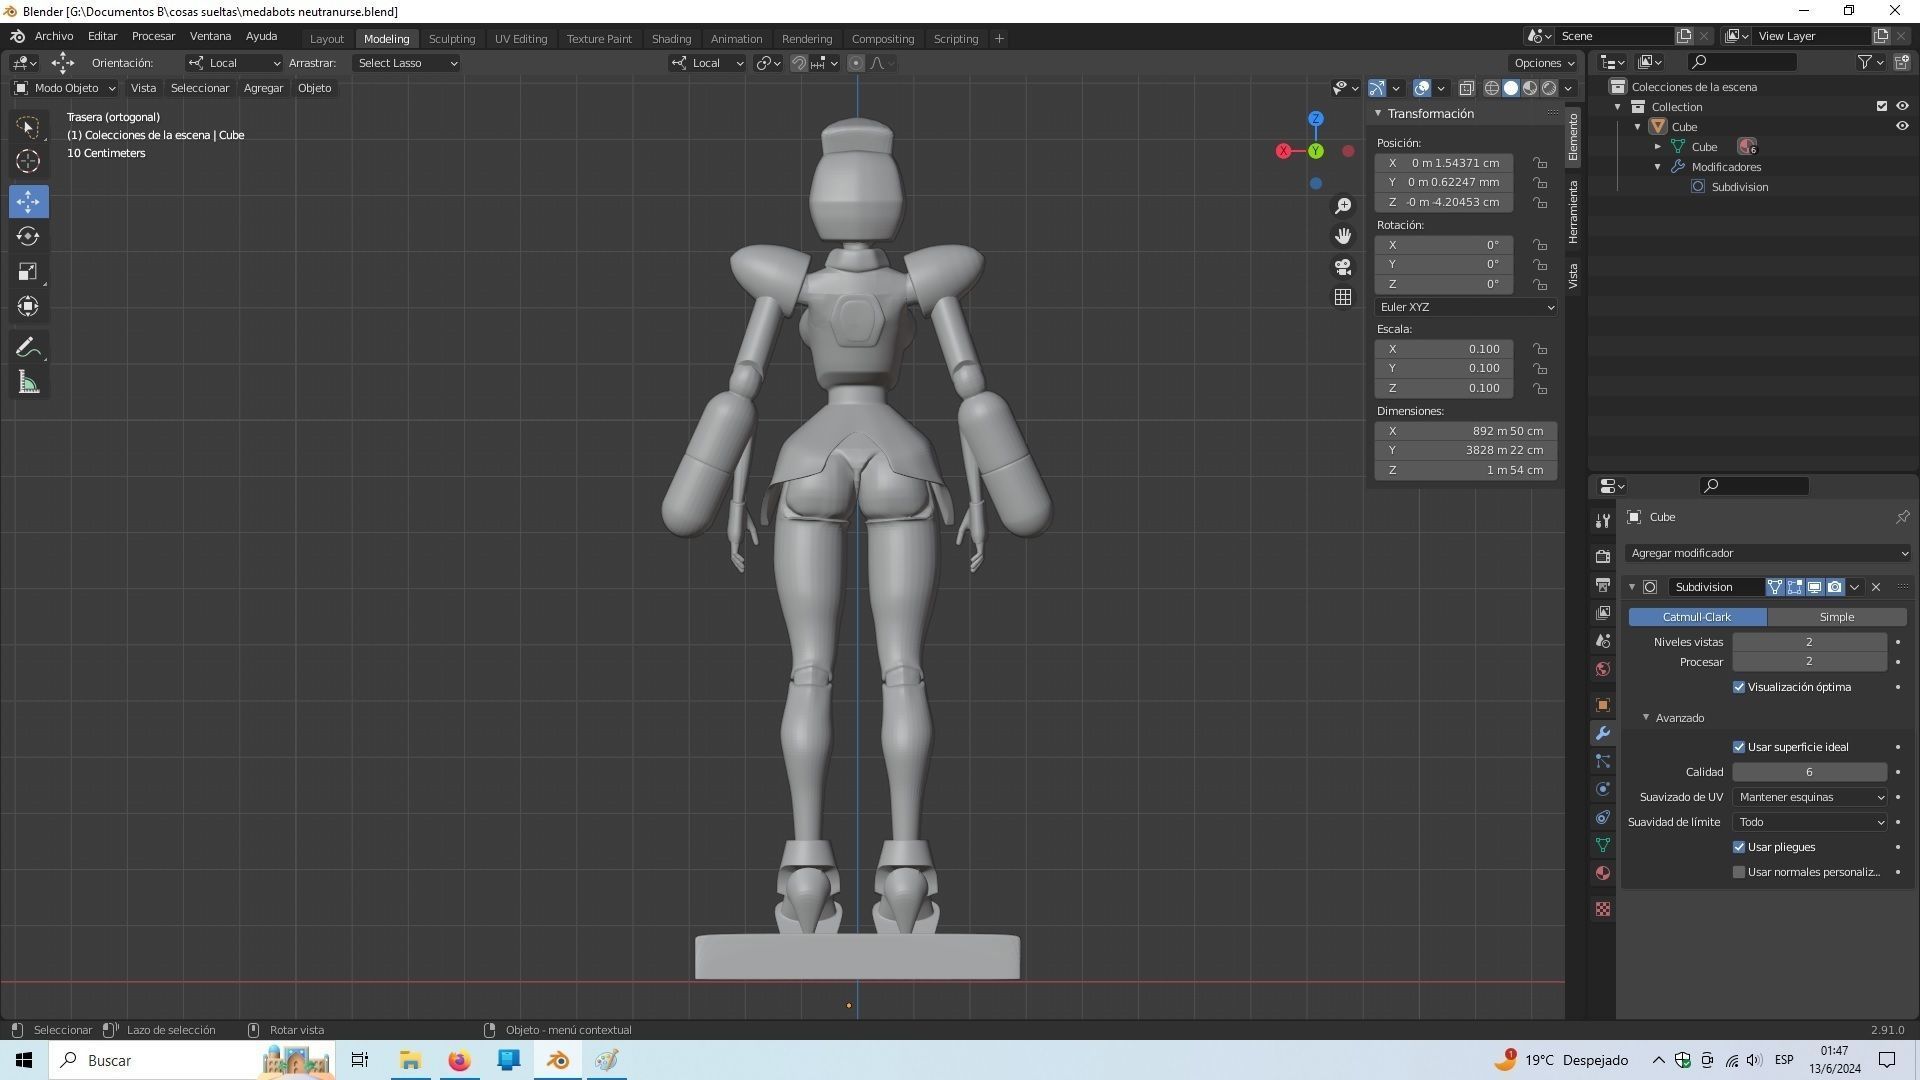The width and height of the screenshot is (1920, 1080).
Task: Toggle Usar superficie ideal checkbox
Action: click(1739, 747)
